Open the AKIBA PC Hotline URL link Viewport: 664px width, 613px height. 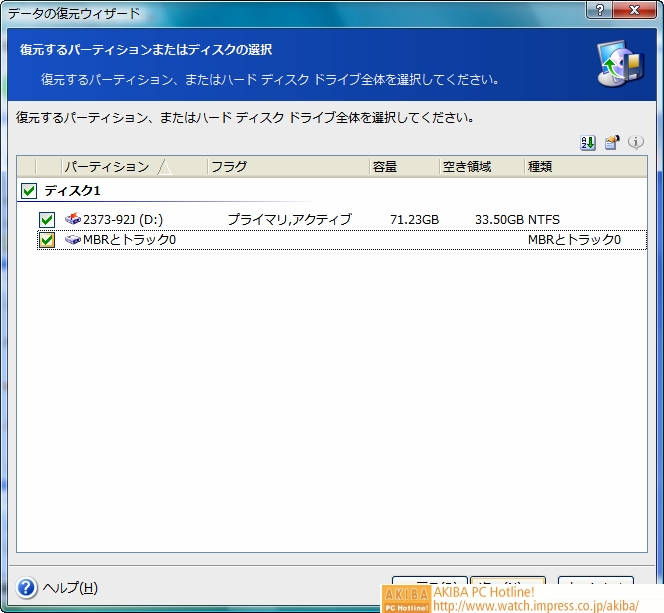pyautogui.click(x=535, y=606)
